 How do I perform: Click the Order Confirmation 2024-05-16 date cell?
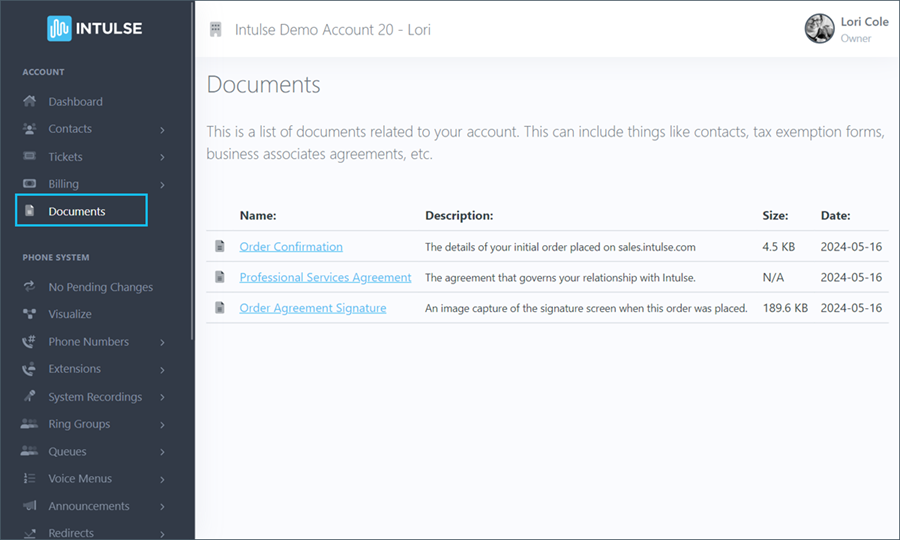click(851, 247)
